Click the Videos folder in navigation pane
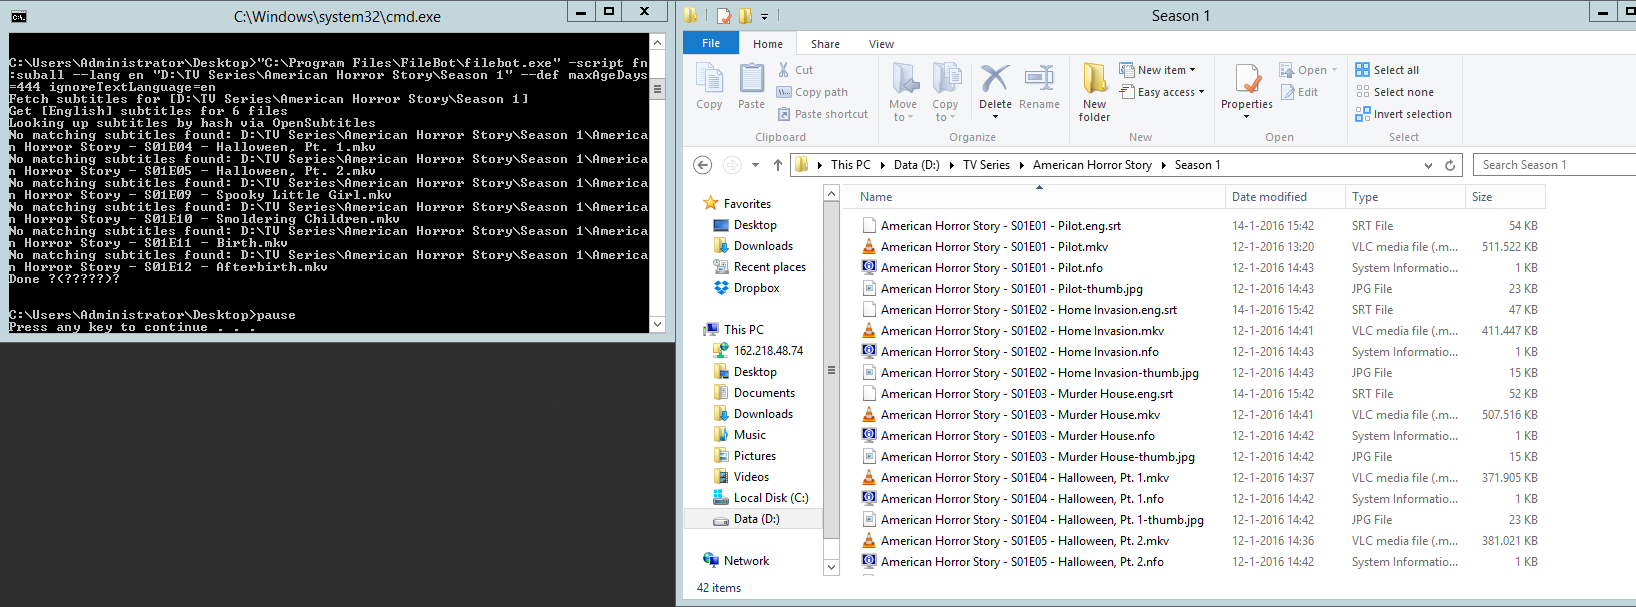This screenshot has height=607, width=1636. tap(741, 477)
